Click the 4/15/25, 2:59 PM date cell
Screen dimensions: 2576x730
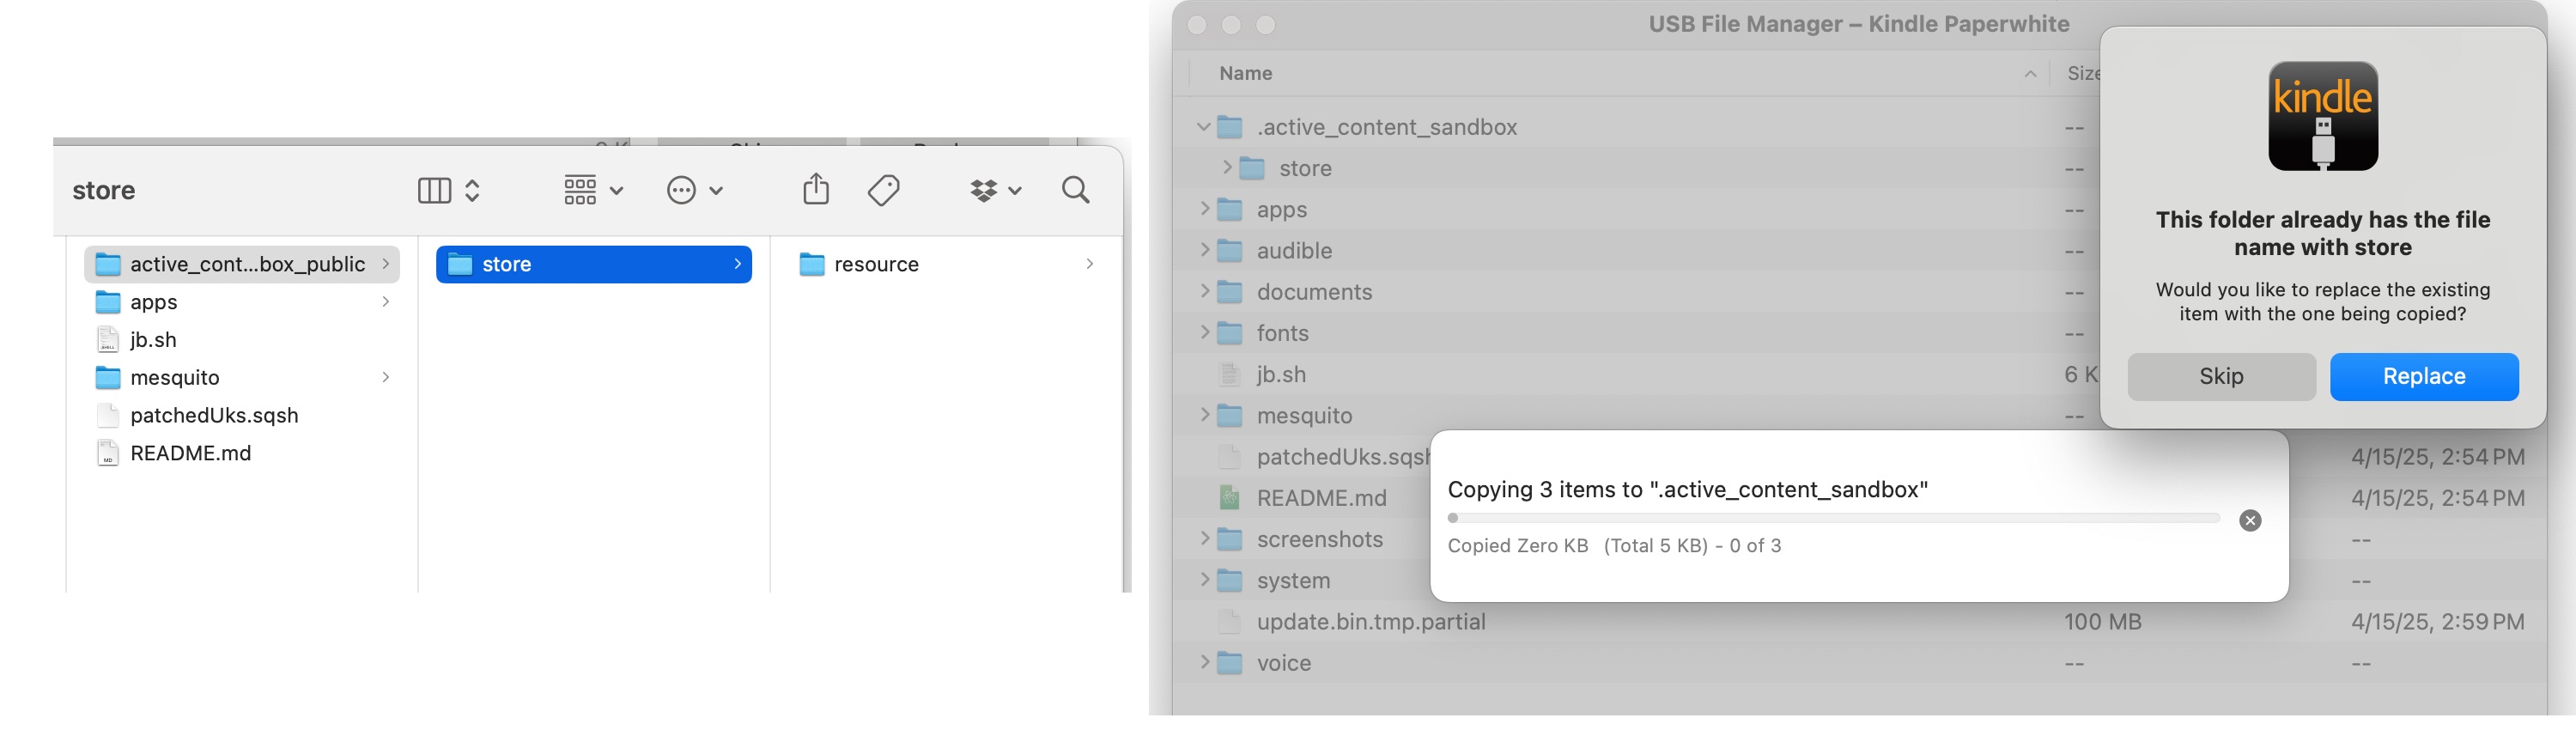pyautogui.click(x=2437, y=622)
